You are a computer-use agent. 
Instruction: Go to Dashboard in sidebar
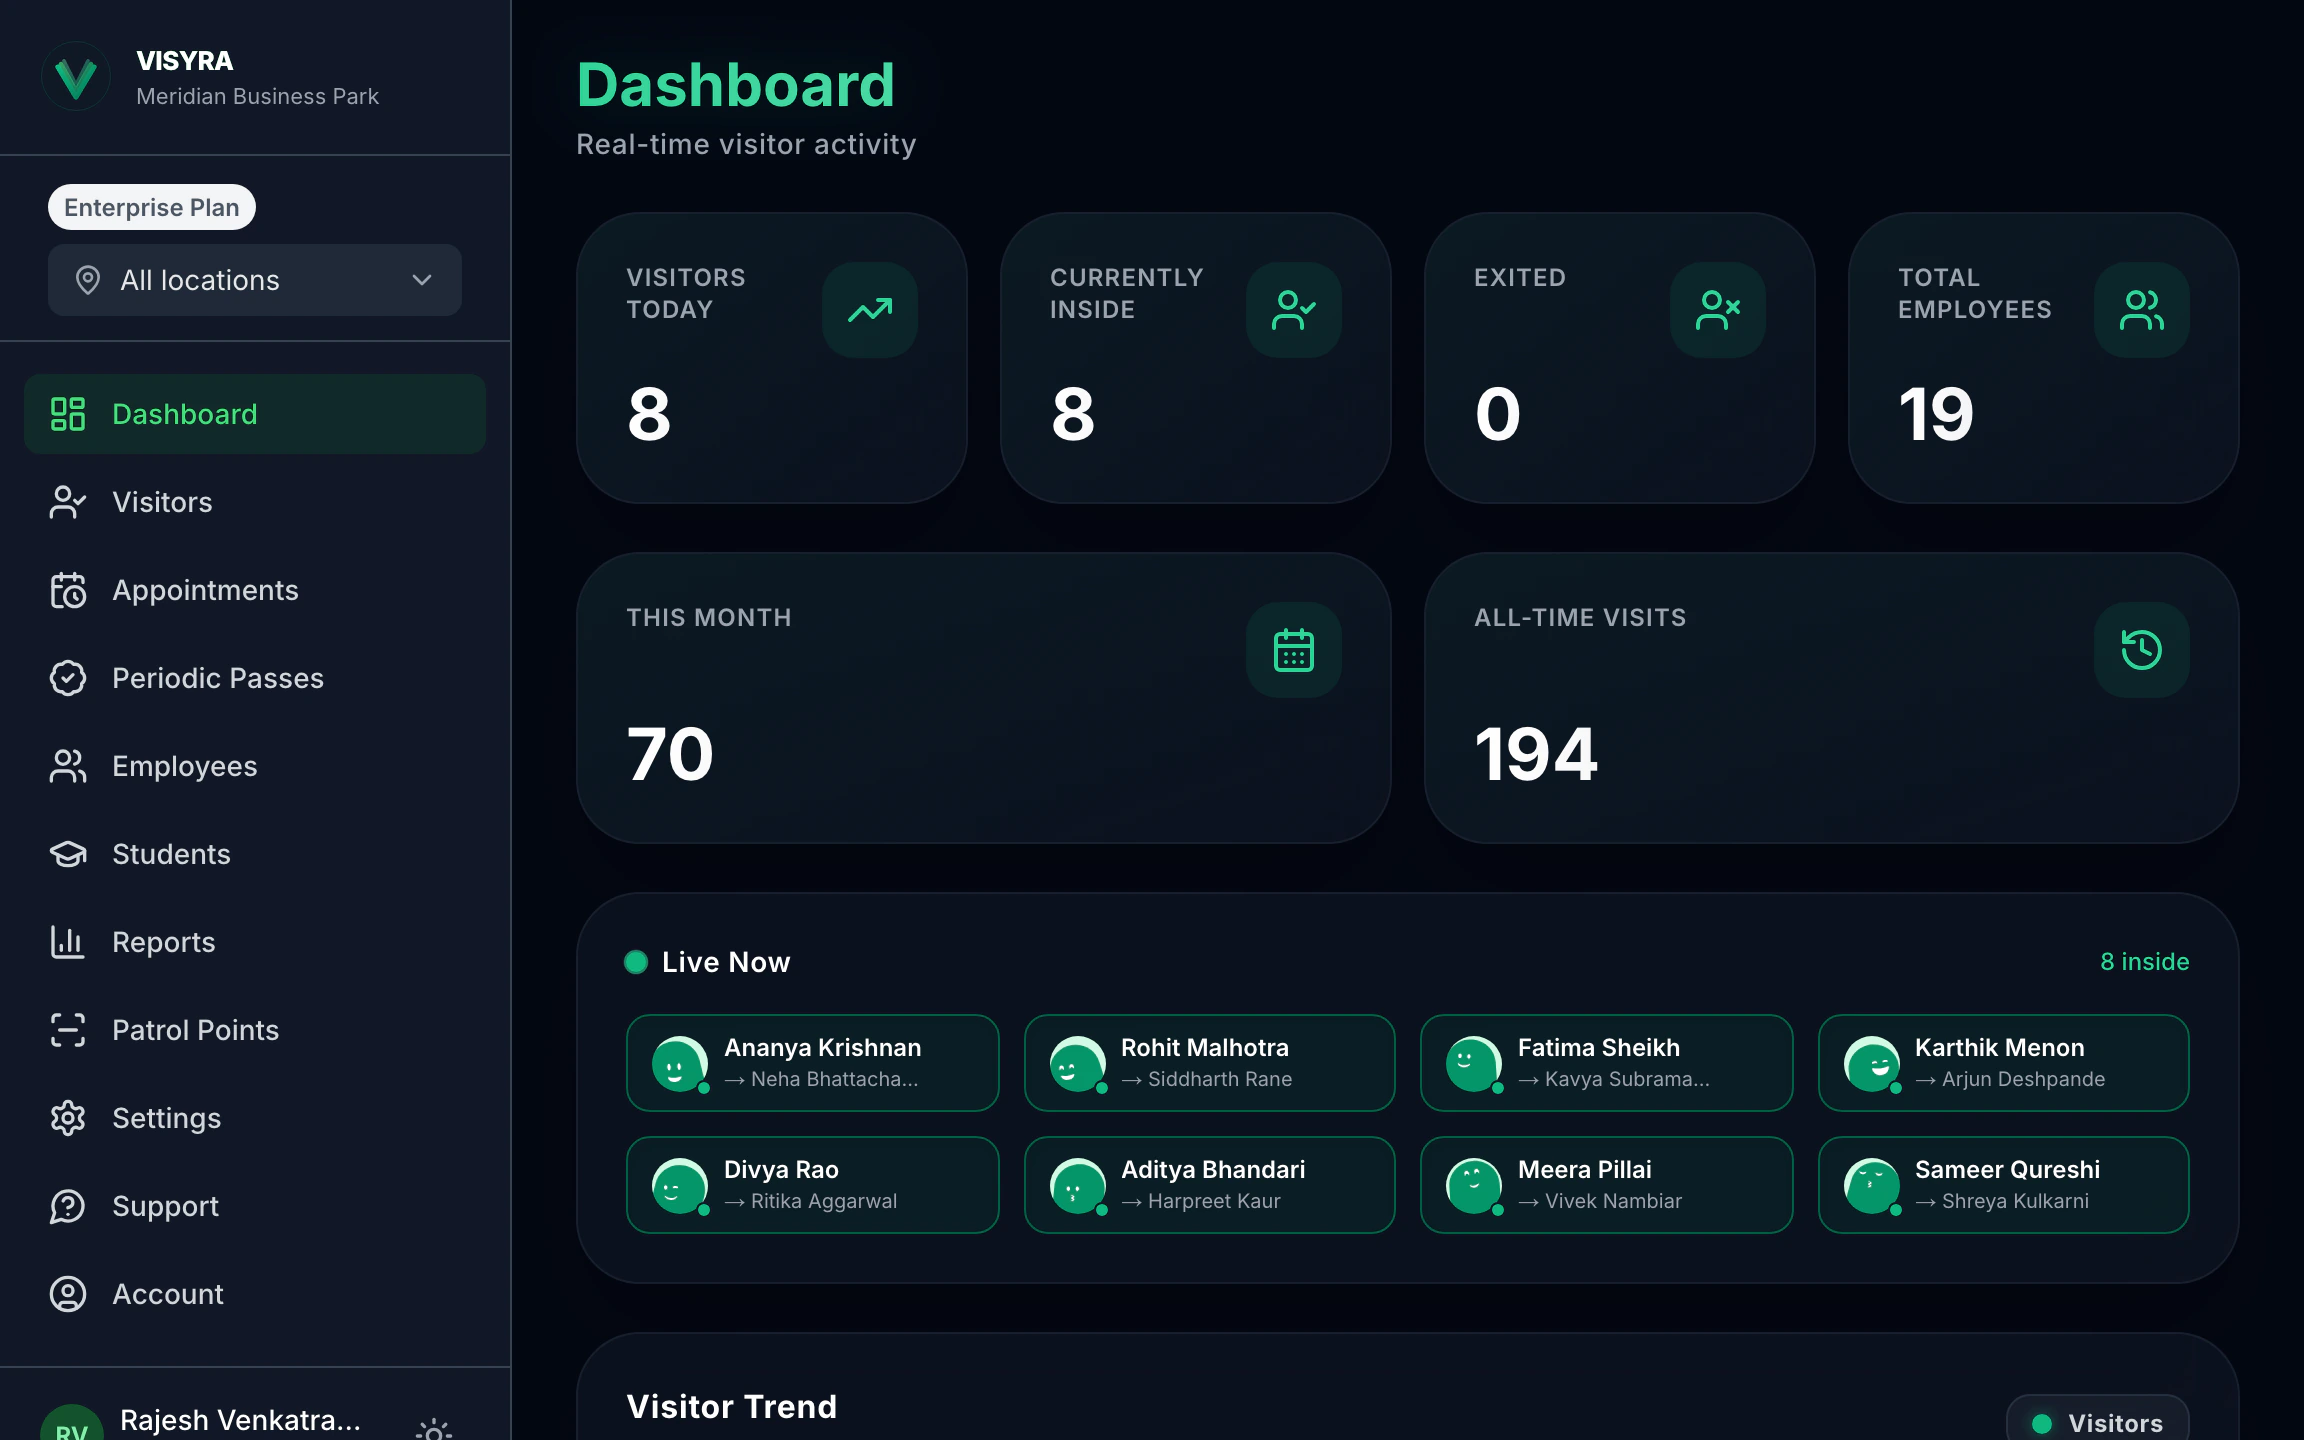255,414
